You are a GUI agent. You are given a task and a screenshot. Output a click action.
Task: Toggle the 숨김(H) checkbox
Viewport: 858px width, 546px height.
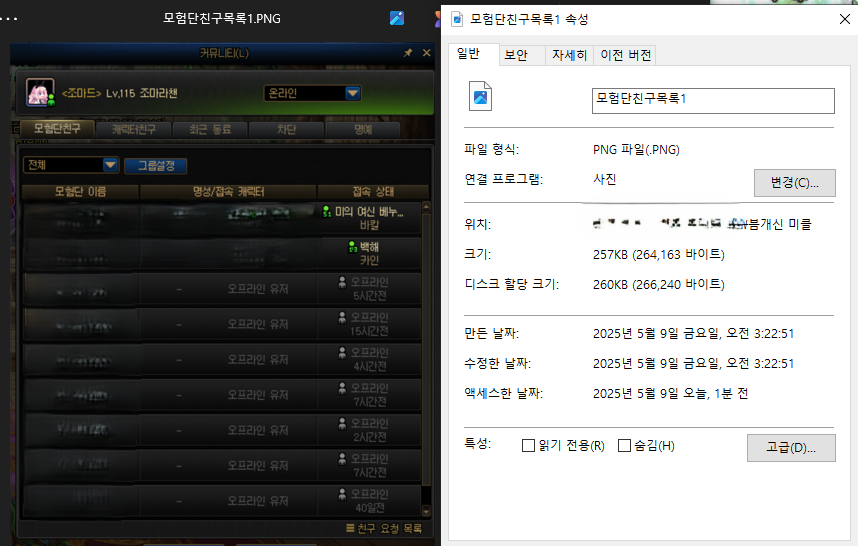point(624,446)
